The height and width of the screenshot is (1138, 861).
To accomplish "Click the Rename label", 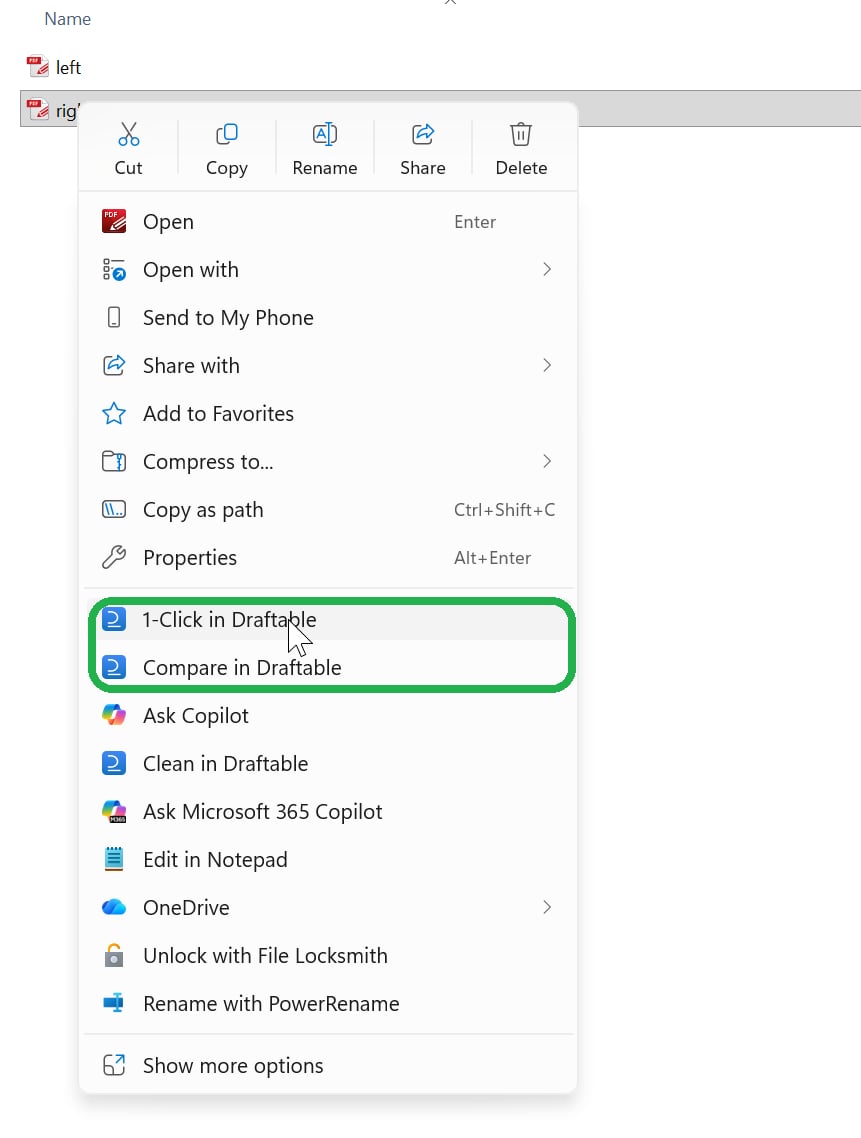I will pyautogui.click(x=325, y=168).
